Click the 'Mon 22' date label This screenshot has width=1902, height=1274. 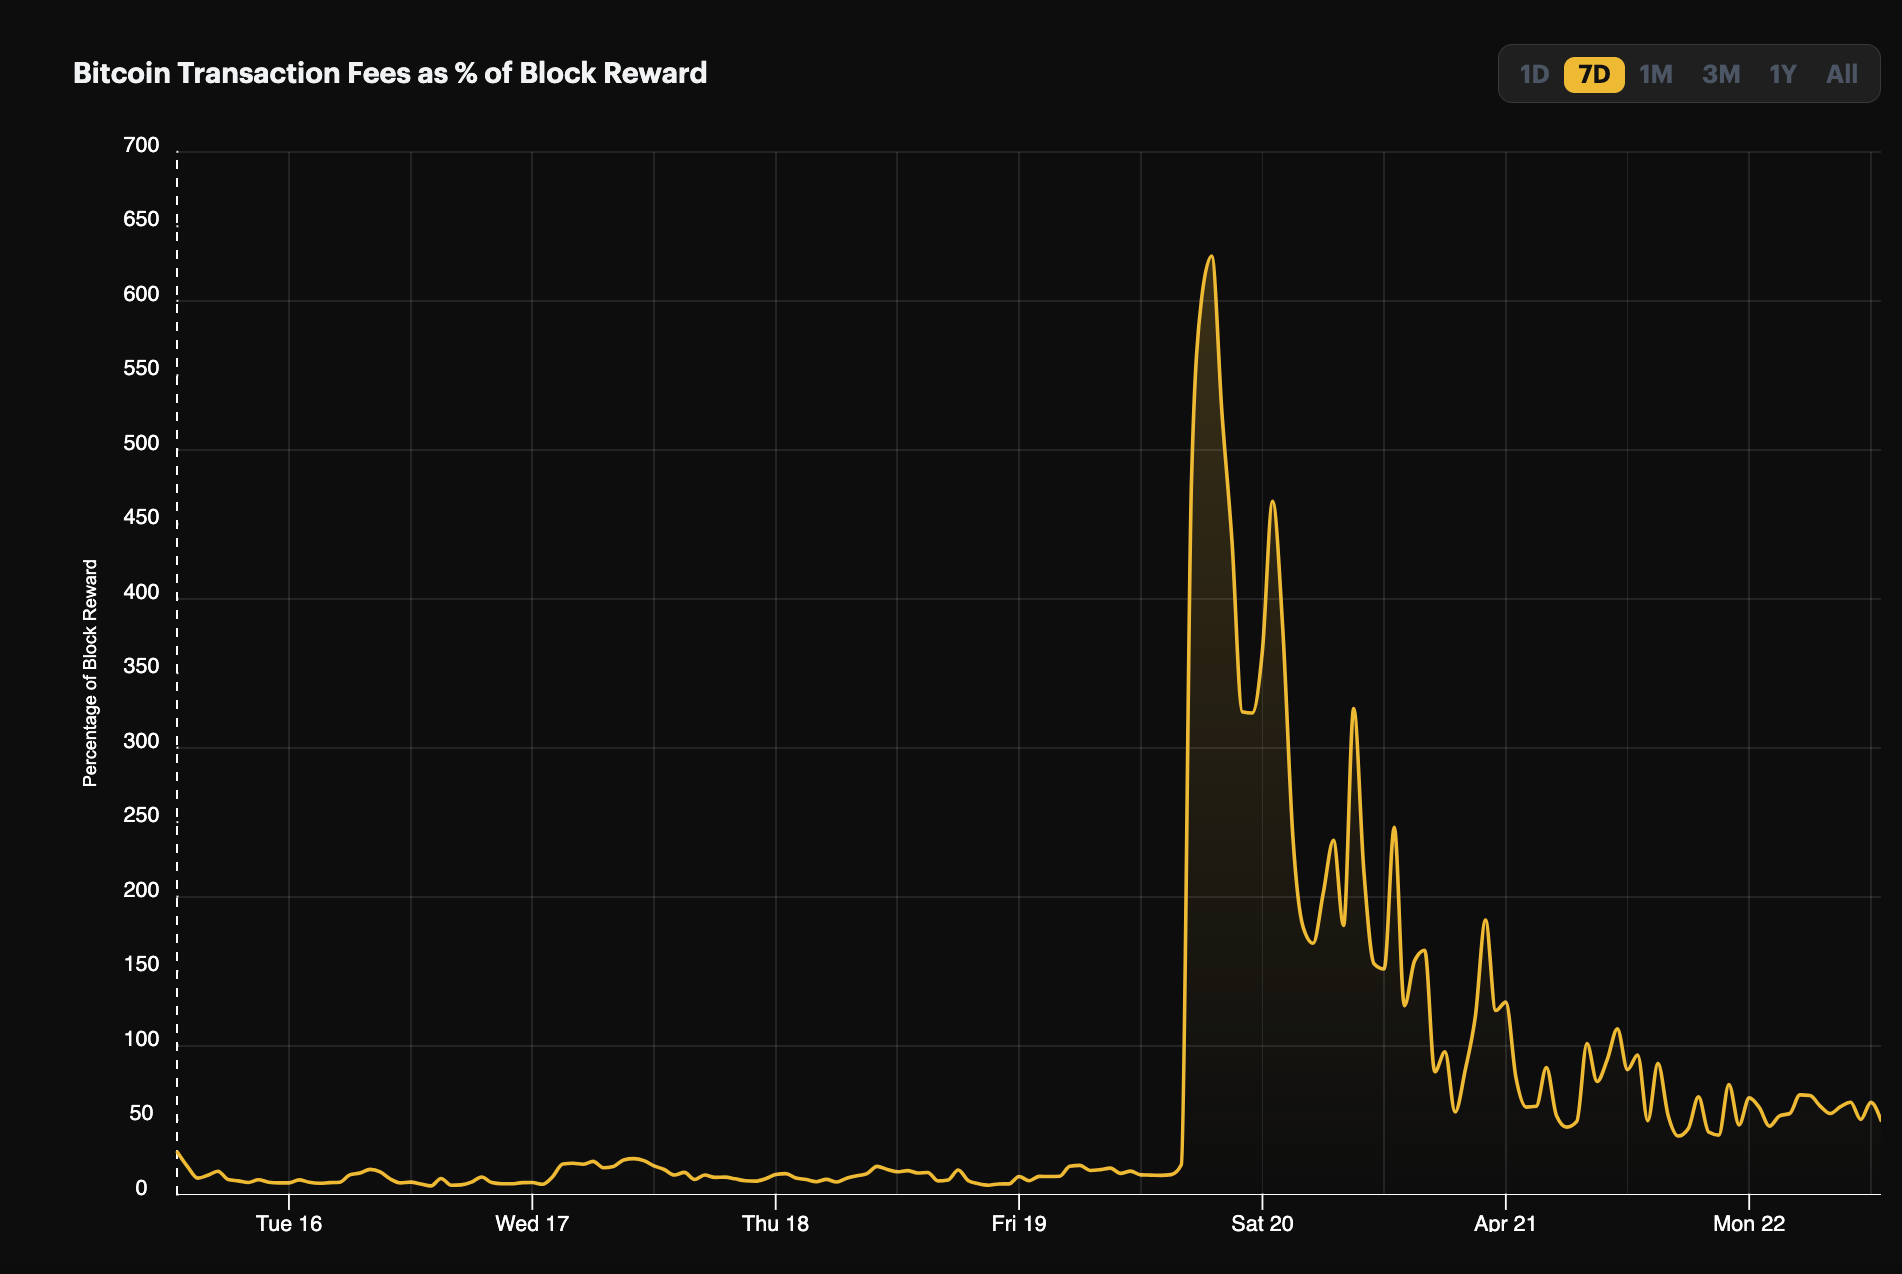click(x=1749, y=1223)
